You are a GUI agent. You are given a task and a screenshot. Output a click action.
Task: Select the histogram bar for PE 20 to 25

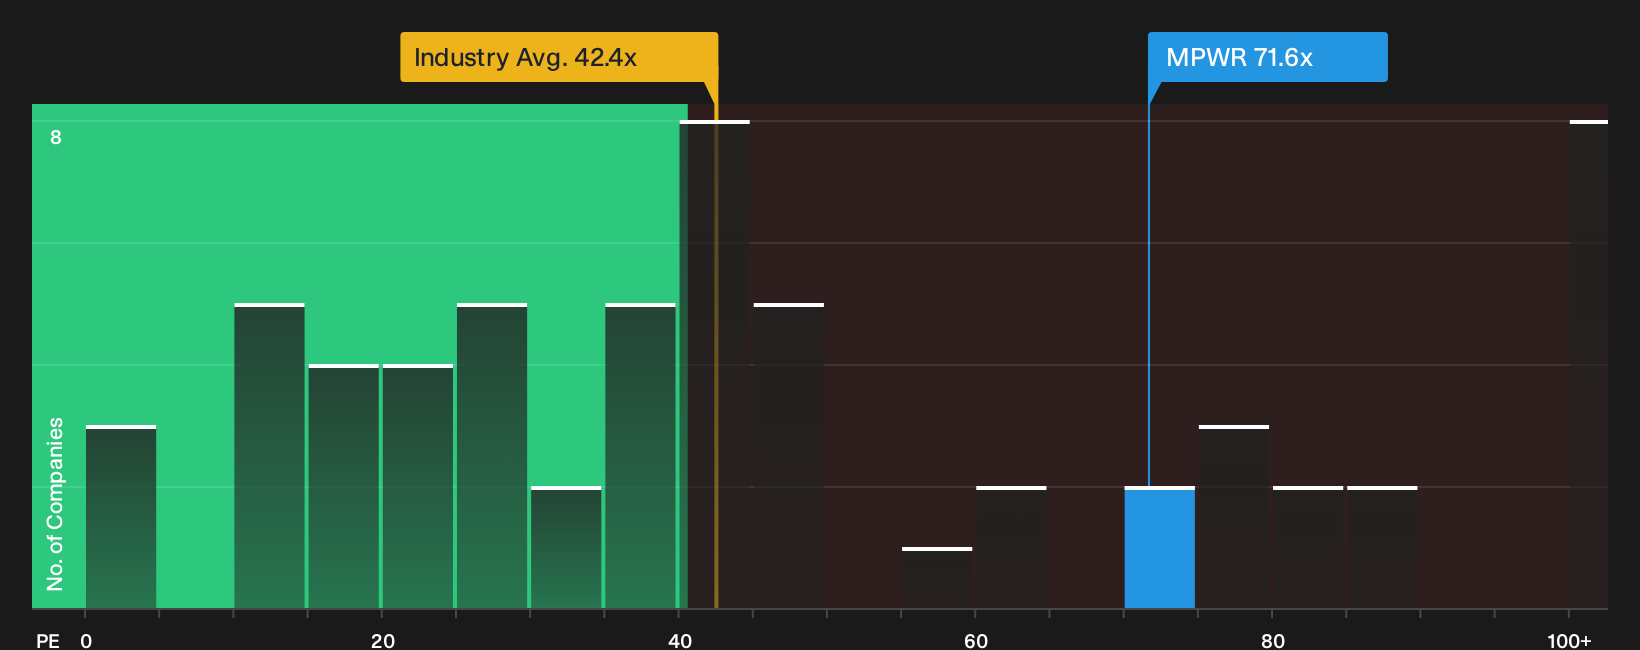tap(418, 487)
